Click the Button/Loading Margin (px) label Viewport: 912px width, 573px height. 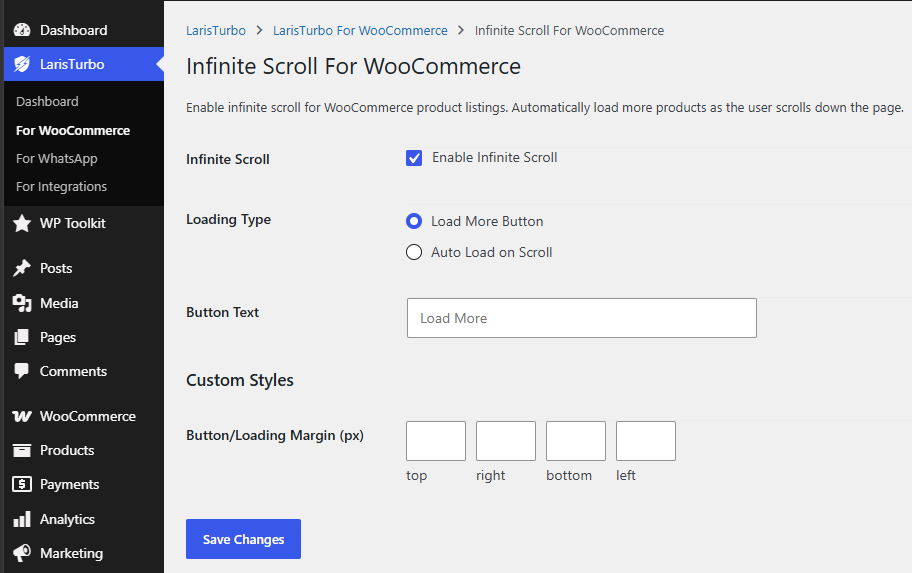275,435
